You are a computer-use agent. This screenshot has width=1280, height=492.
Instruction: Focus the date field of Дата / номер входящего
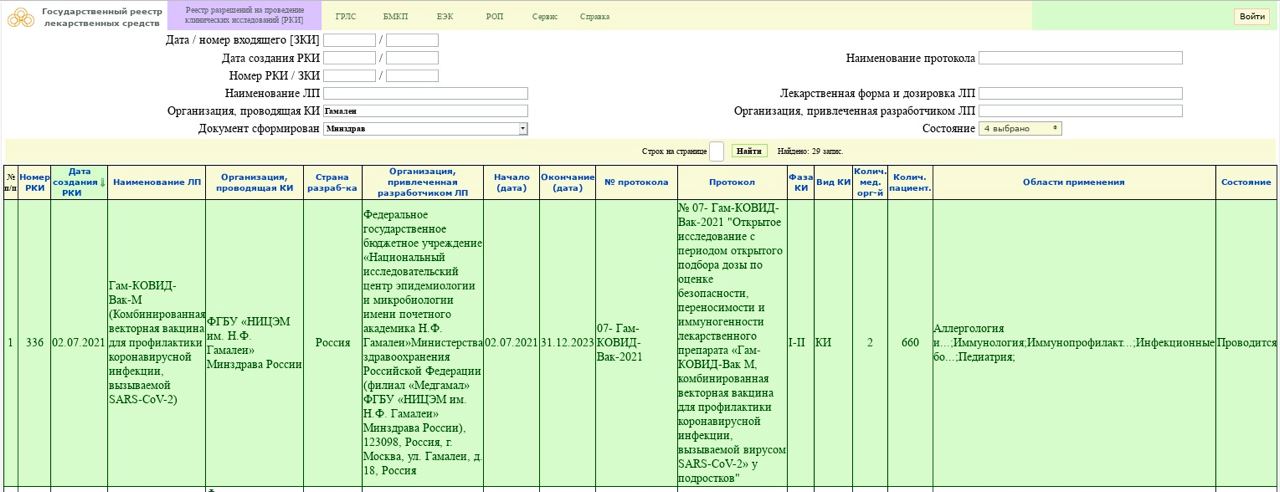tap(349, 41)
